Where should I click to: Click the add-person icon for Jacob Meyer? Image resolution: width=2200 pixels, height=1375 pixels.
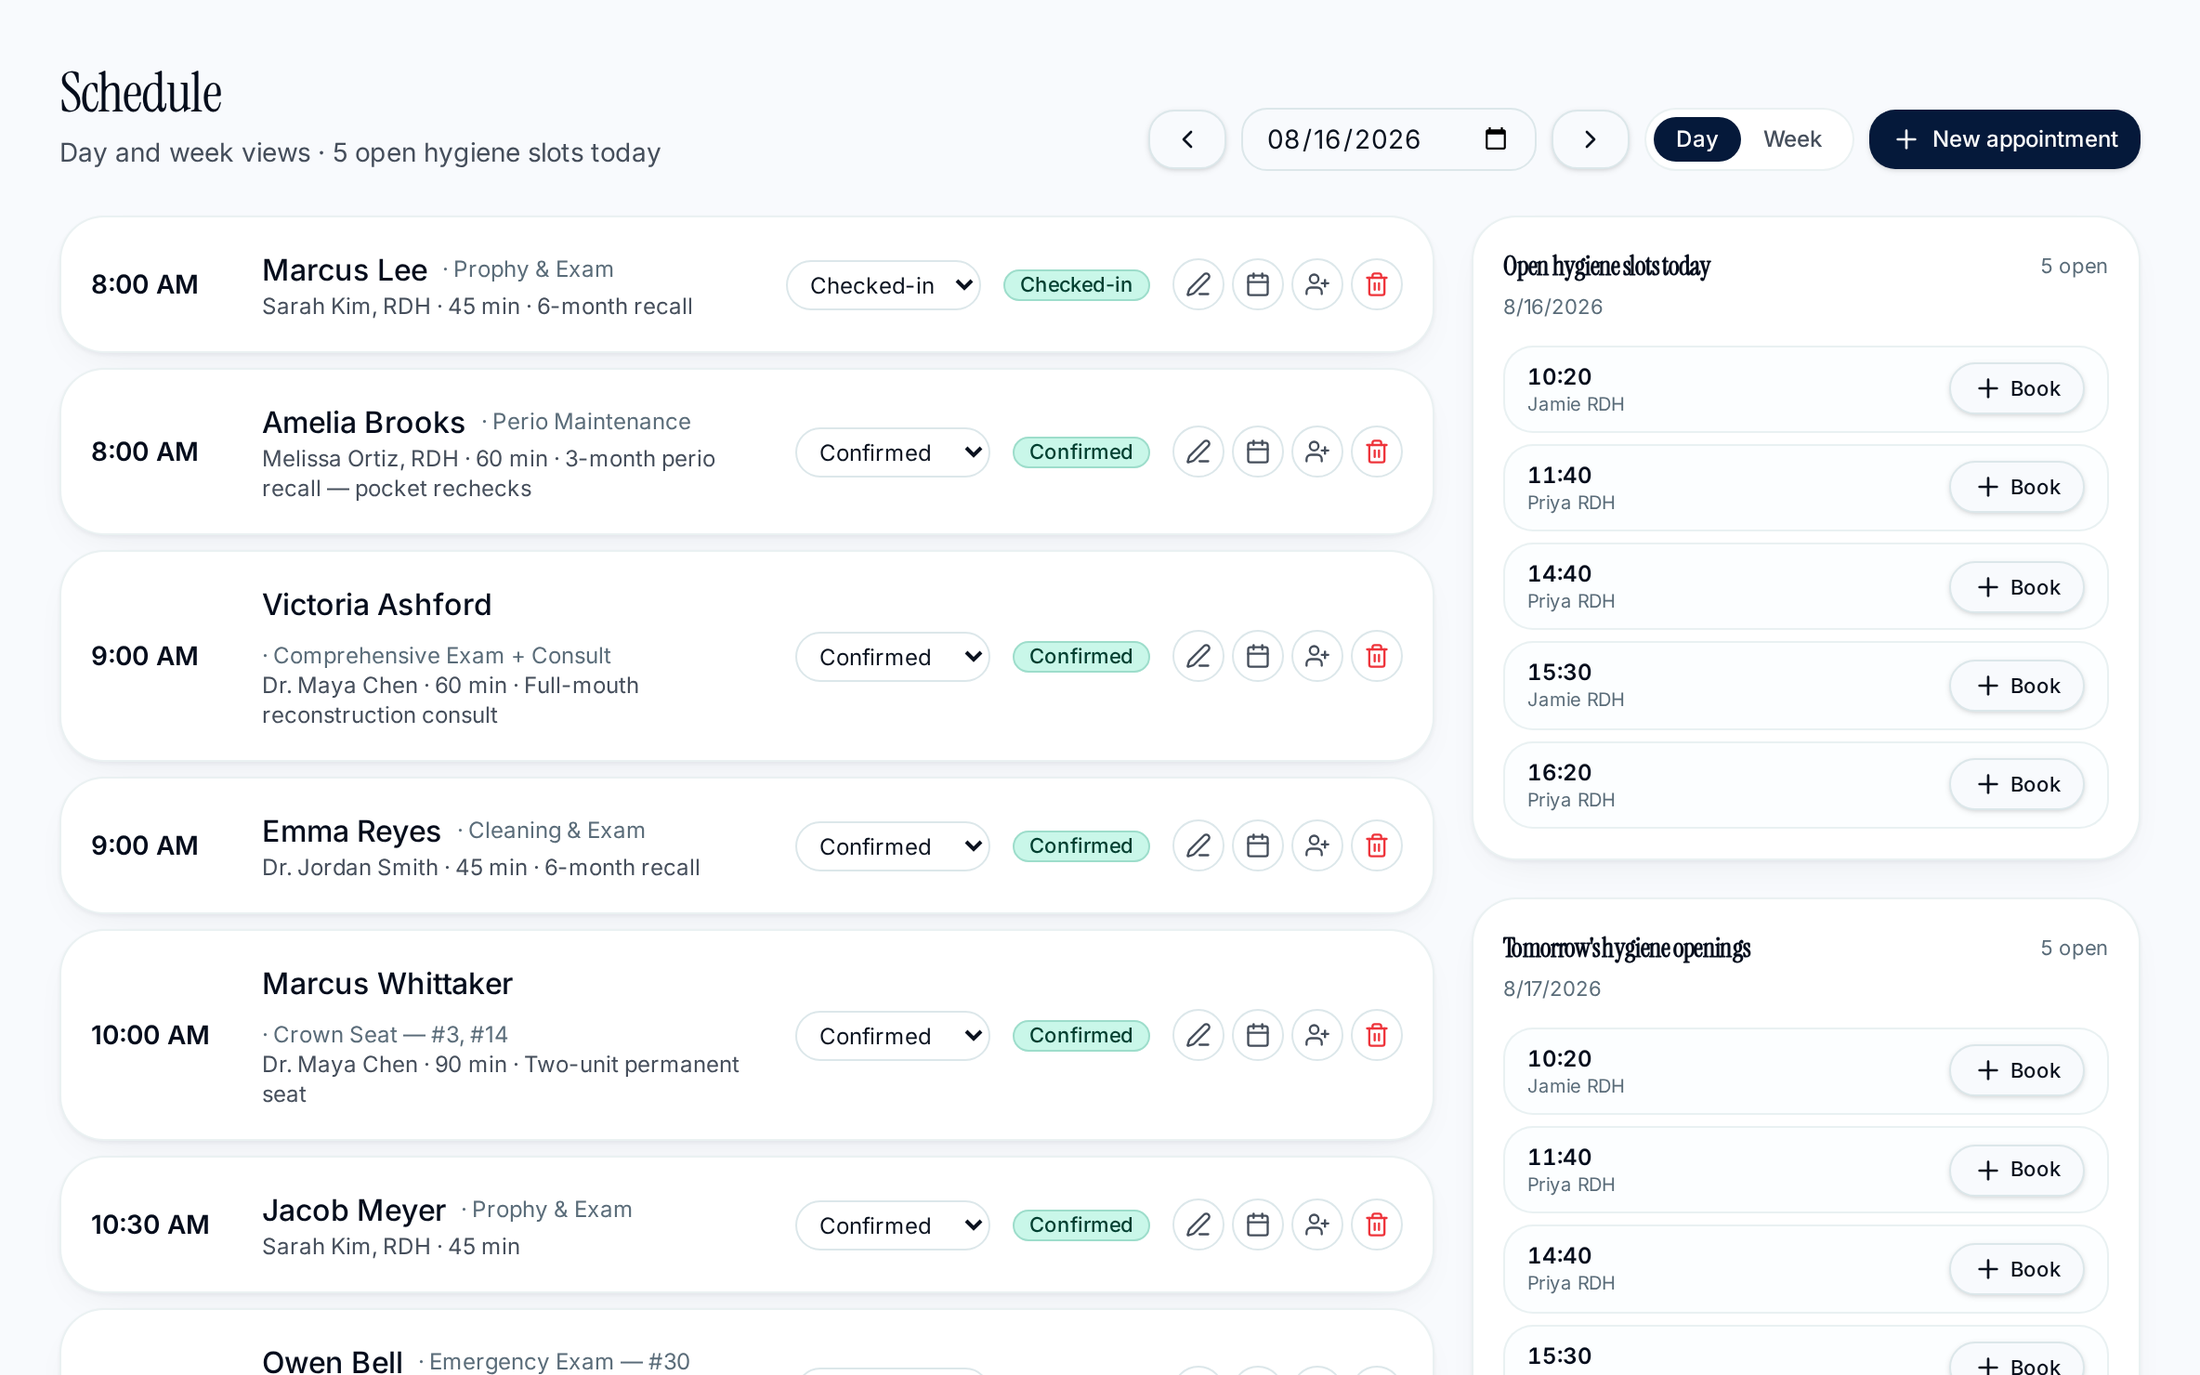1317,1225
